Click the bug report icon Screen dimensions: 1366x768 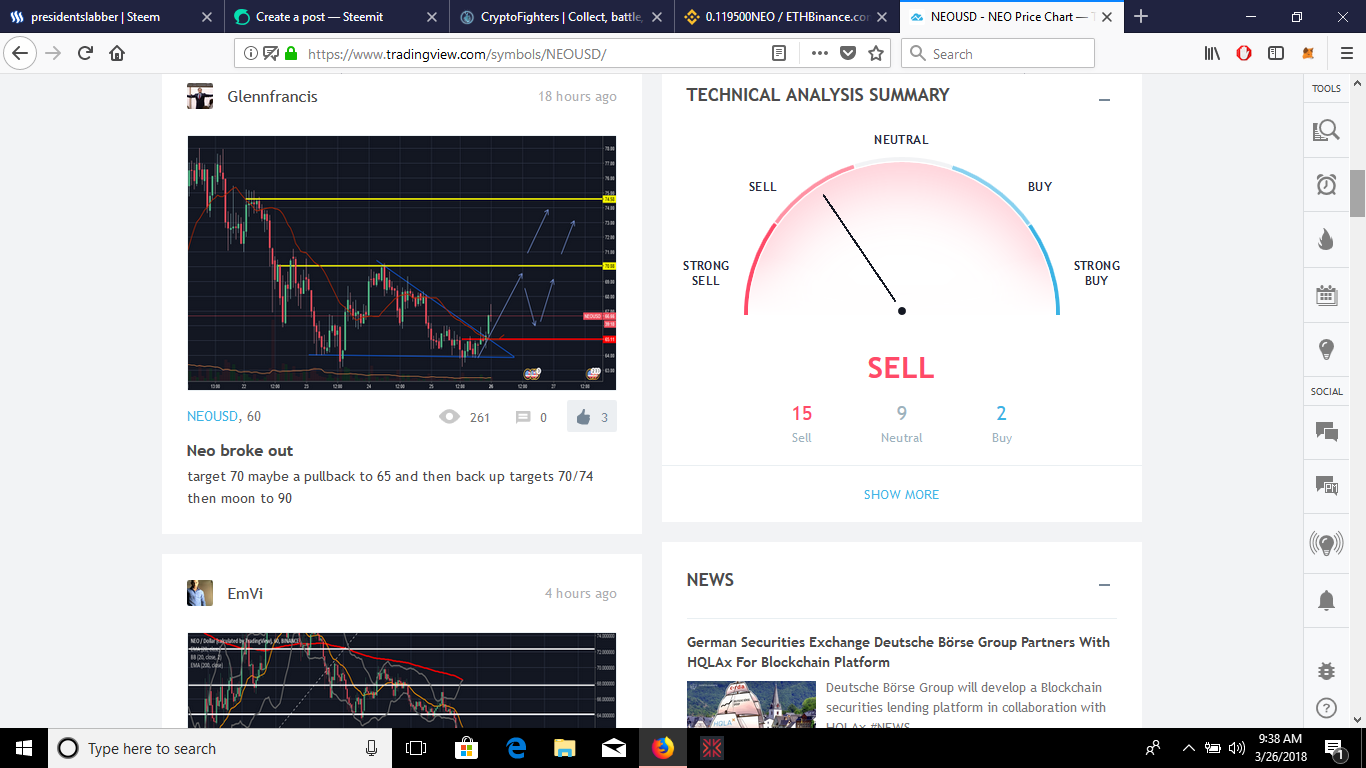pyautogui.click(x=1326, y=671)
